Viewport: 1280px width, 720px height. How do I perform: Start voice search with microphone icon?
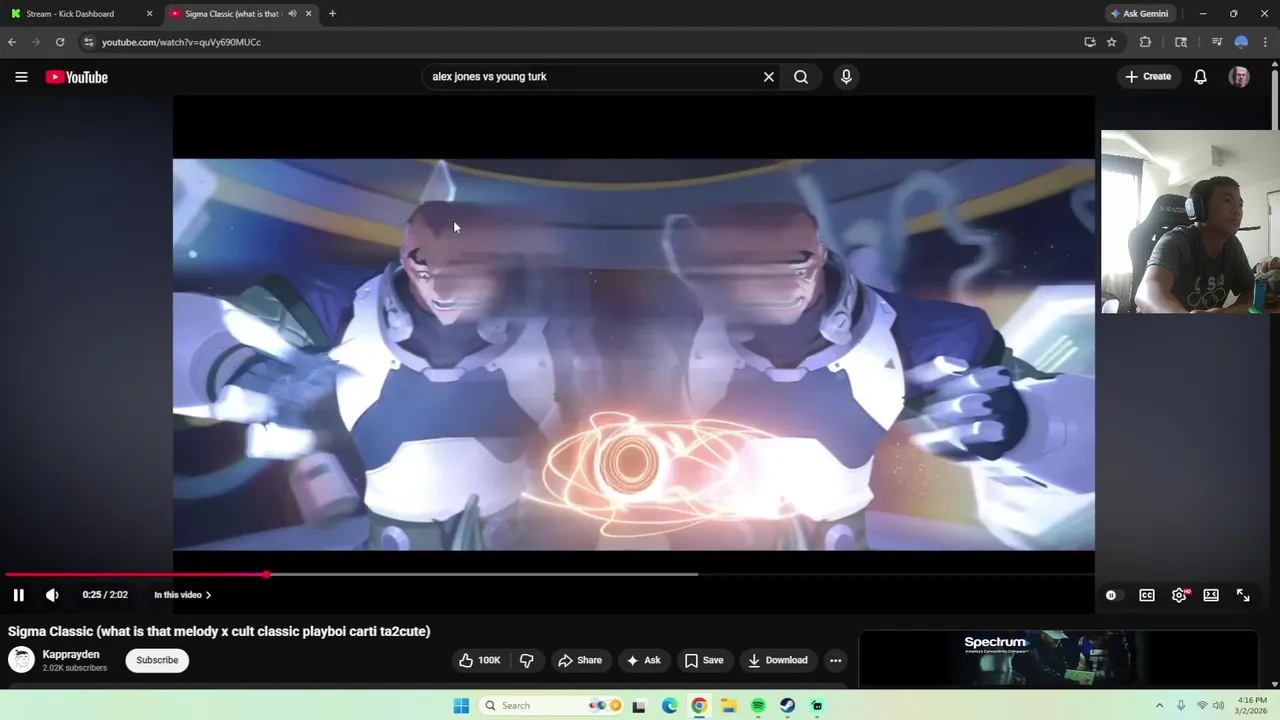click(846, 77)
